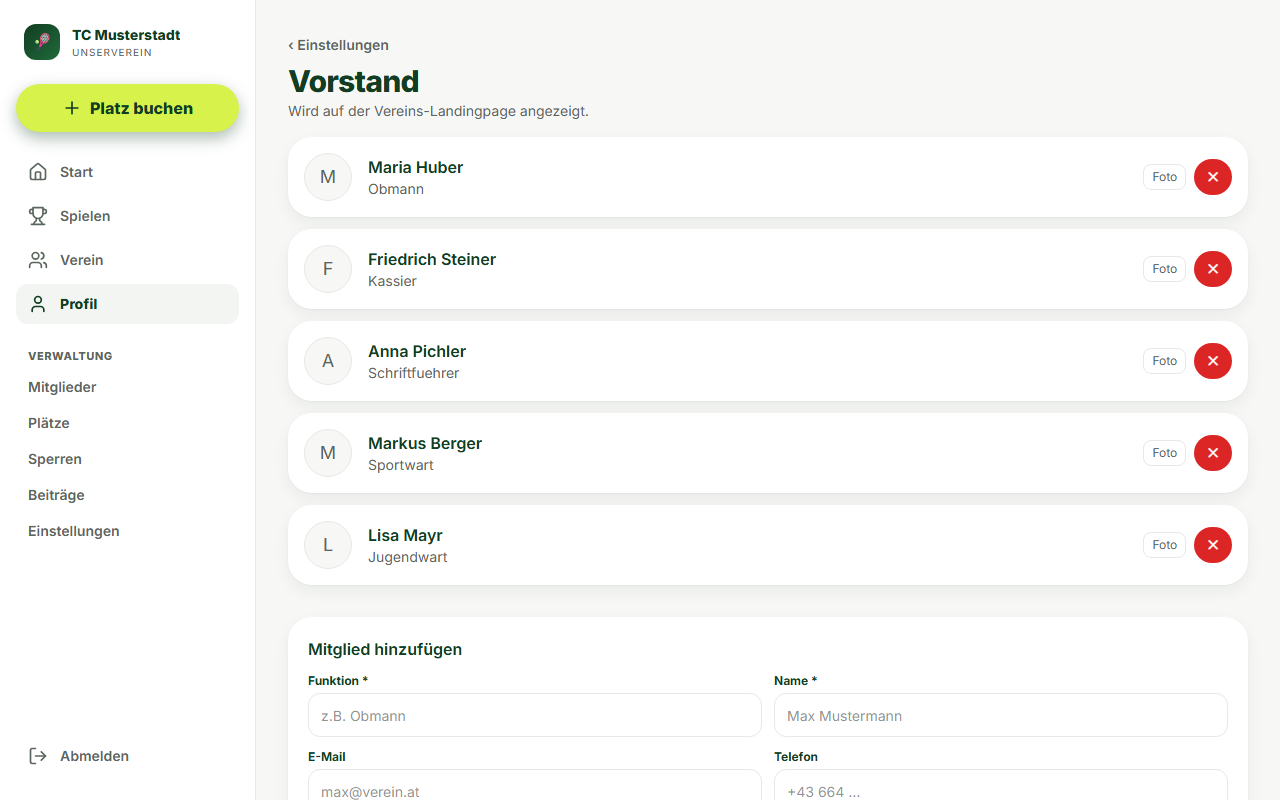The width and height of the screenshot is (1280, 800).
Task: Click Foto button for Maria Huber
Action: point(1164,177)
